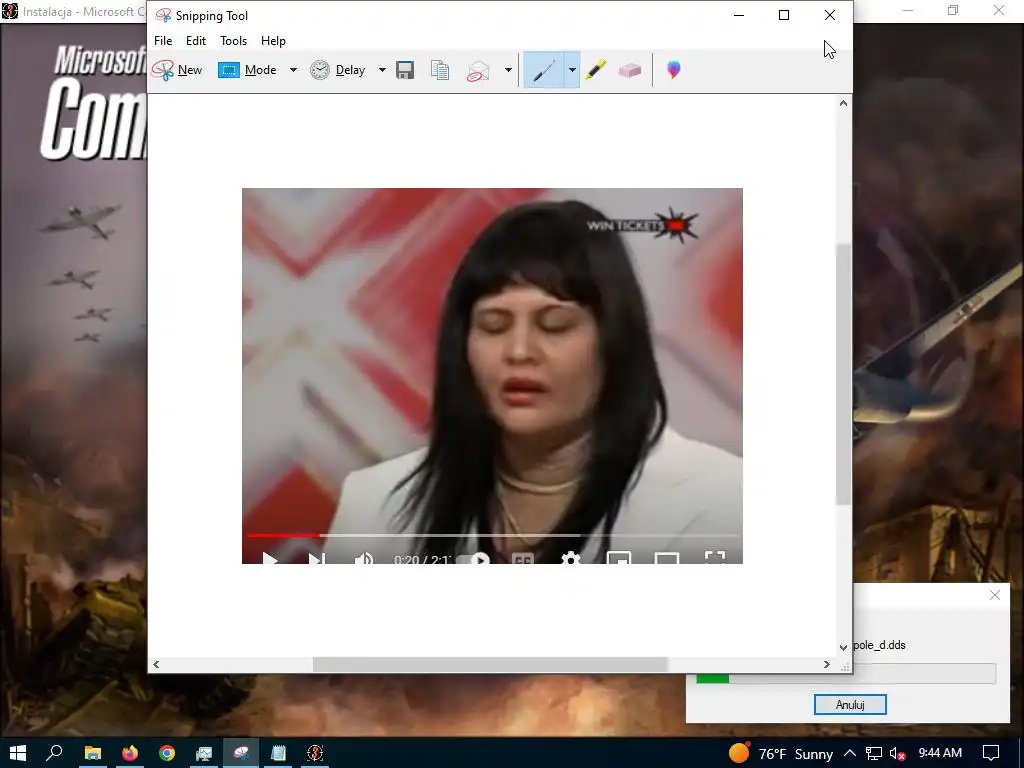This screenshot has height=768, width=1024.
Task: Click the horizontal scrollbar right arrow
Action: tap(827, 664)
